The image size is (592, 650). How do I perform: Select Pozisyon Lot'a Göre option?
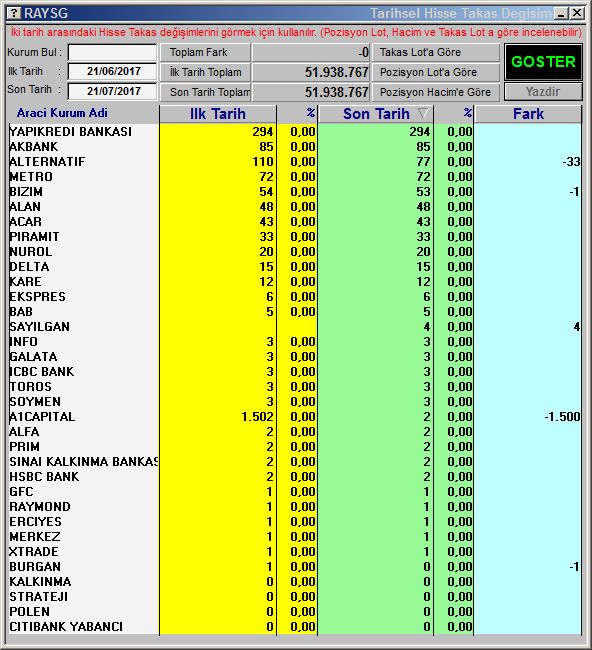pyautogui.click(x=435, y=72)
